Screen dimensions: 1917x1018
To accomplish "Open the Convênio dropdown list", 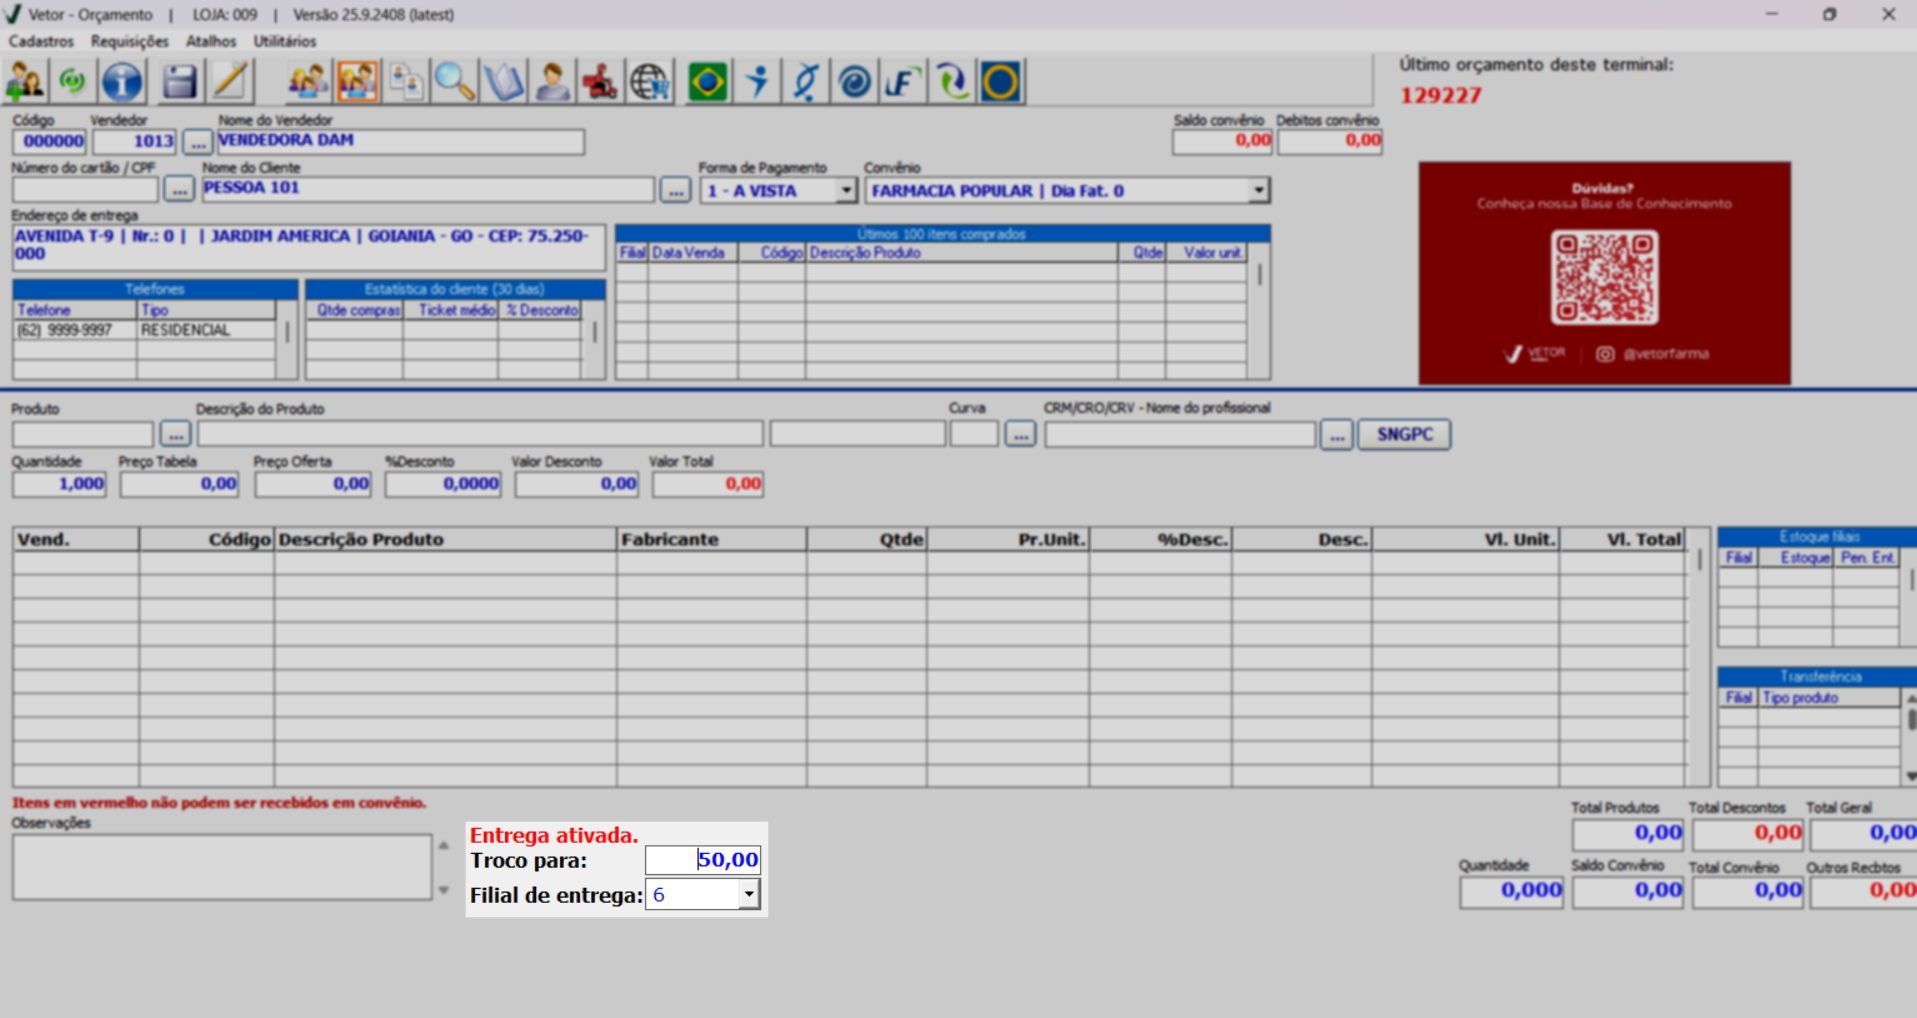I will click(1258, 190).
